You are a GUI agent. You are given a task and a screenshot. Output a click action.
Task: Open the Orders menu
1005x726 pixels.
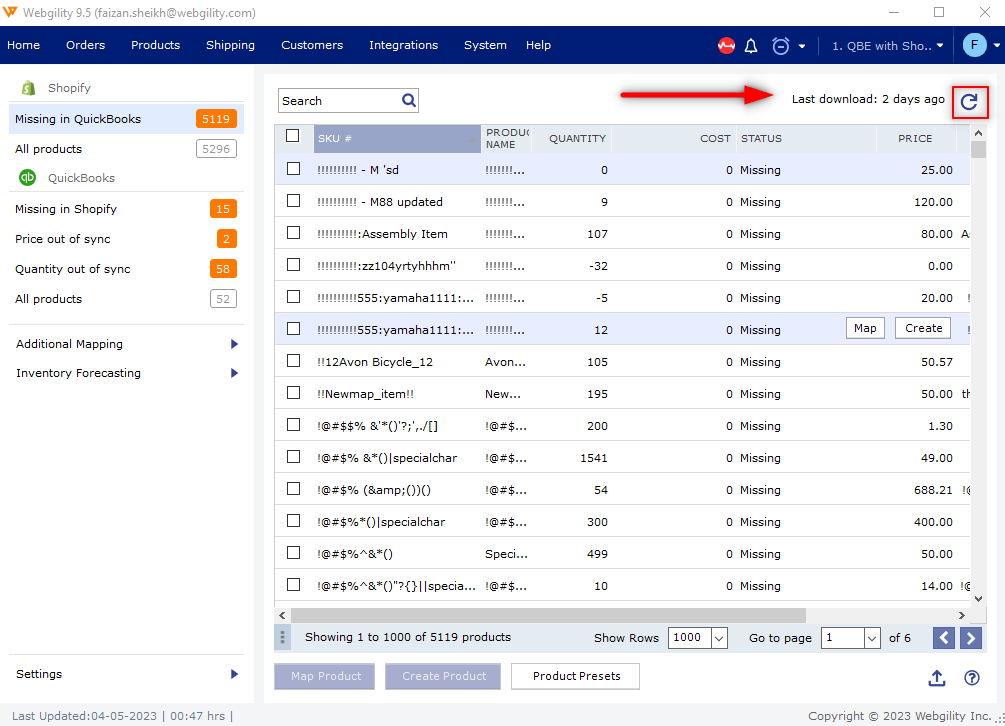coord(85,45)
